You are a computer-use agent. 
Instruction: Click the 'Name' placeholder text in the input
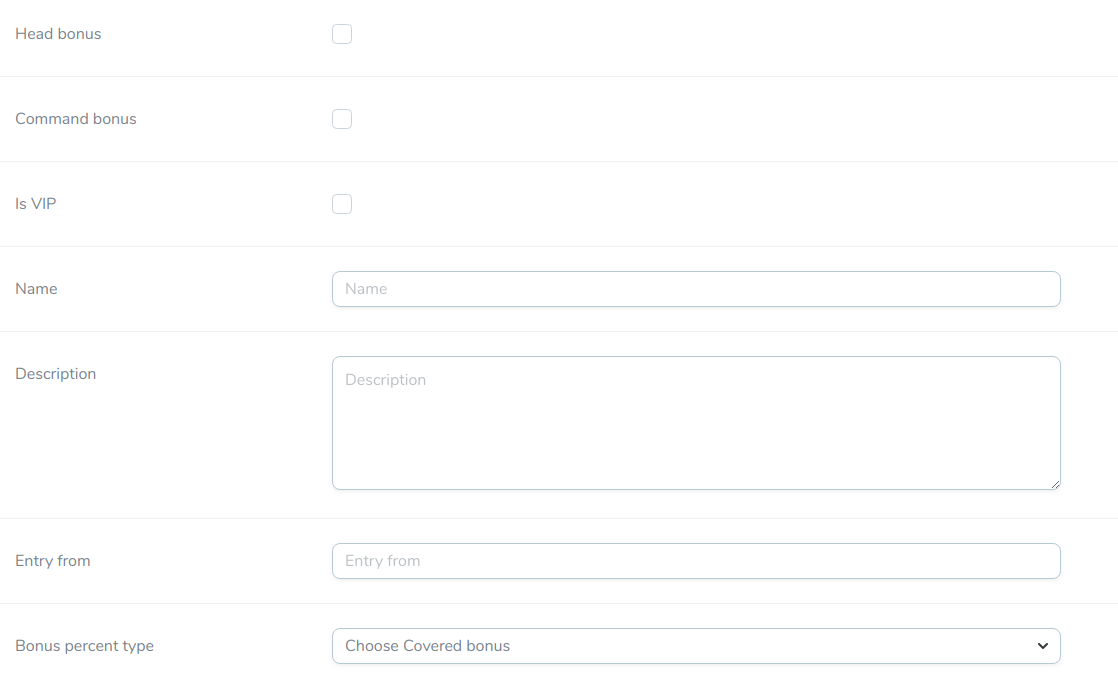pyautogui.click(x=366, y=289)
